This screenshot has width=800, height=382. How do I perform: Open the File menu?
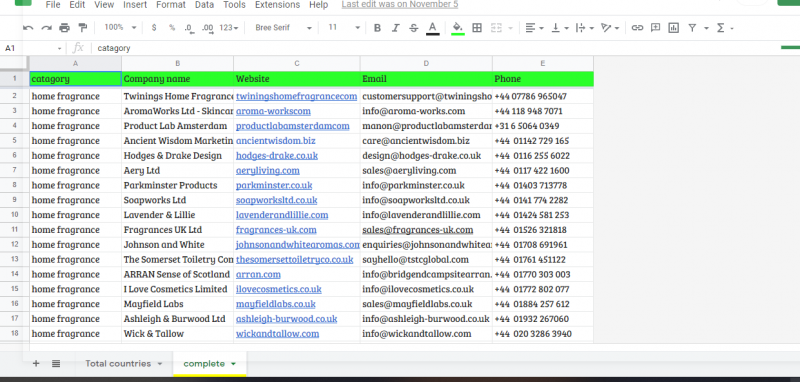click(53, 5)
